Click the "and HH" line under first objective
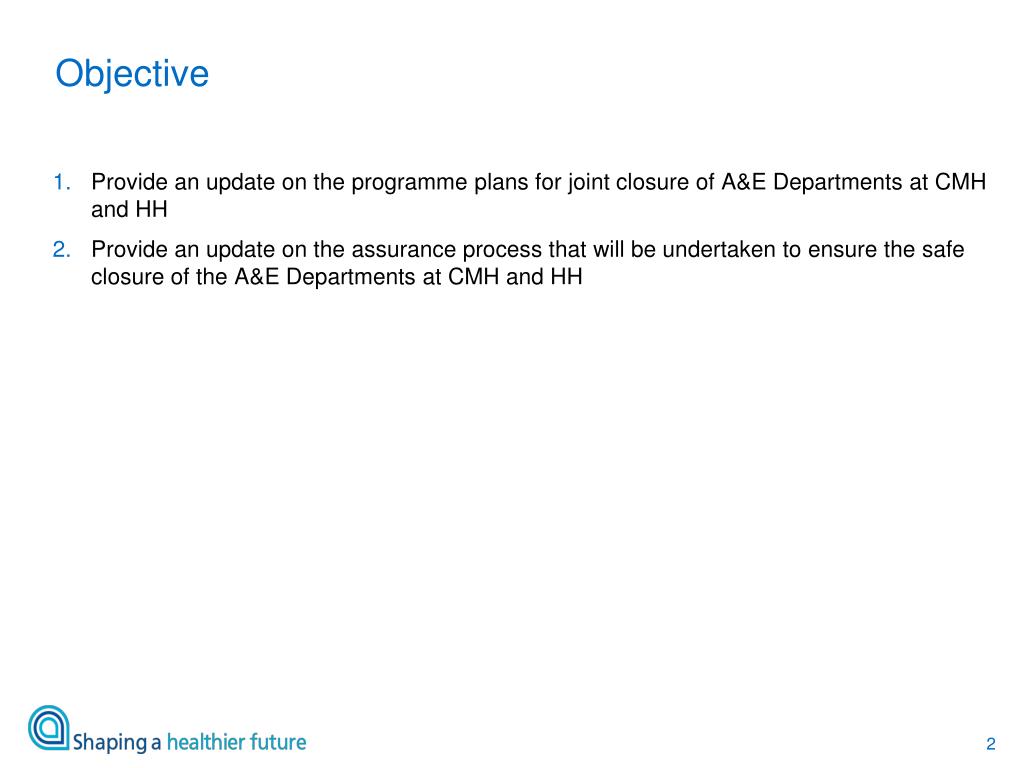This screenshot has height=768, width=1024. coord(129,210)
